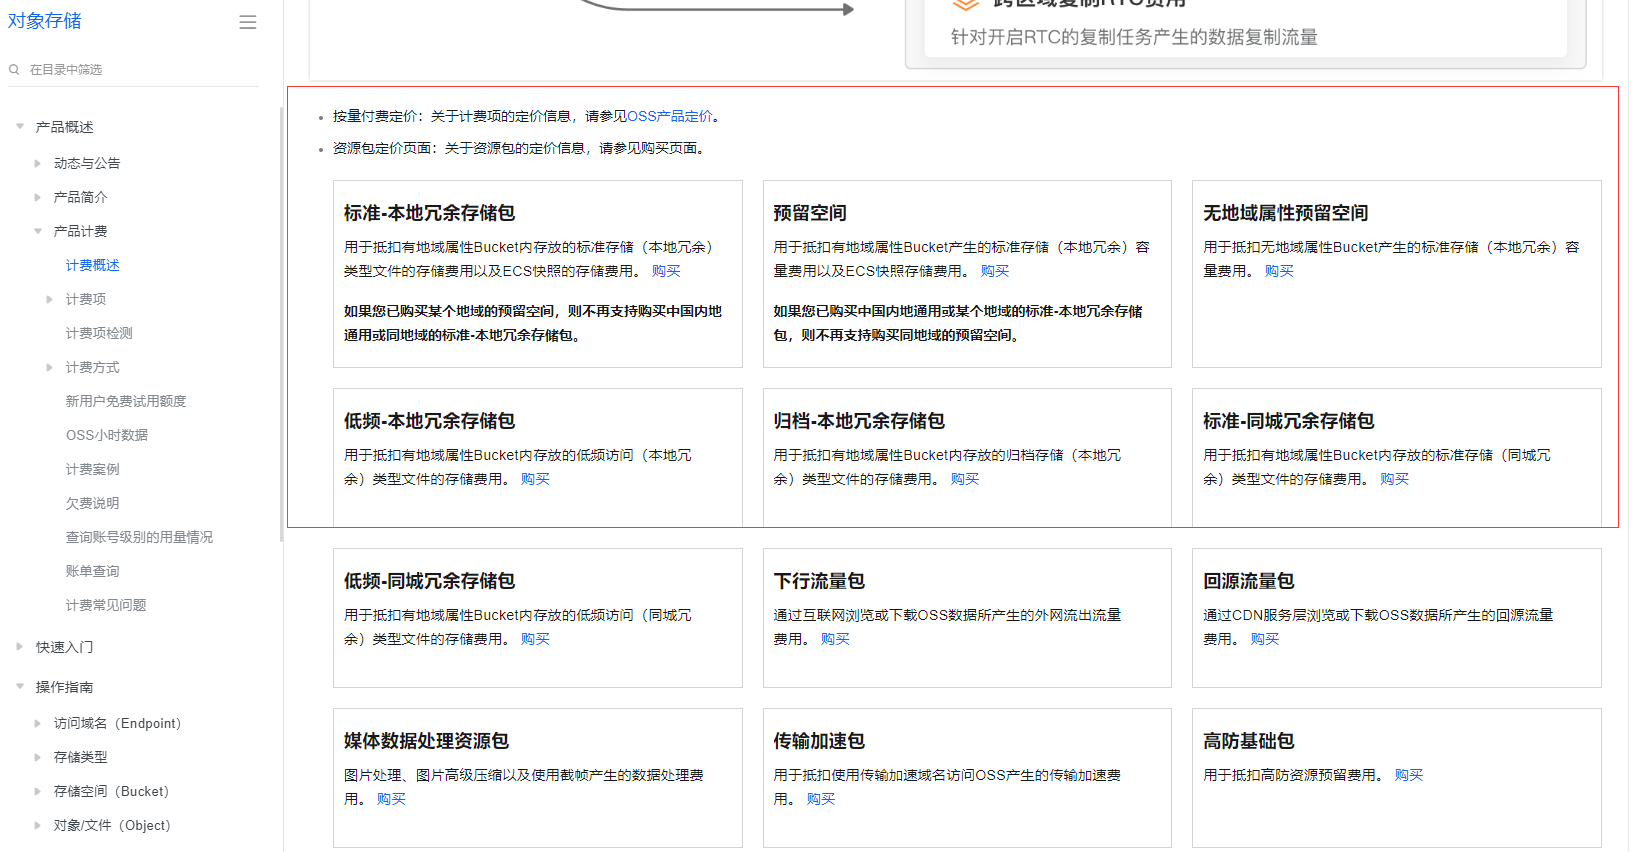
Task: Click 购买 in 低频-同城冗余存储包 card
Action: [x=535, y=639]
